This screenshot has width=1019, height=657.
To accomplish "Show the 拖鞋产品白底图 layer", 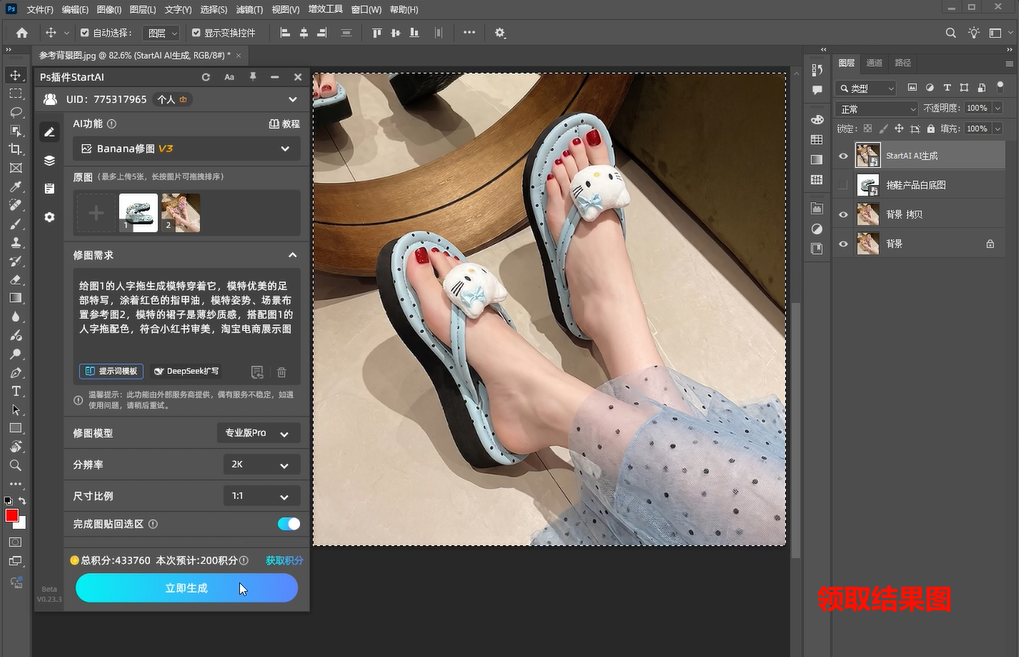I will (x=843, y=183).
